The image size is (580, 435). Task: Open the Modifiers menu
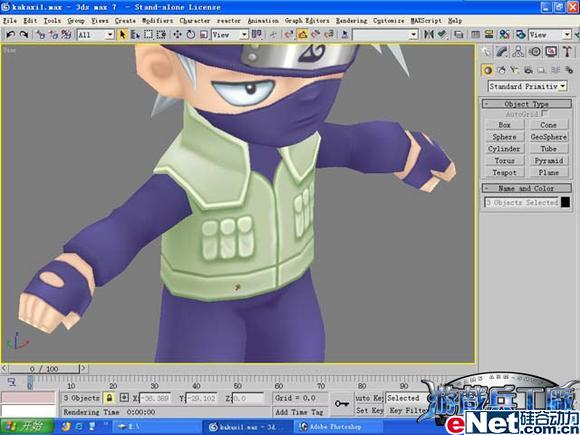pyautogui.click(x=158, y=21)
